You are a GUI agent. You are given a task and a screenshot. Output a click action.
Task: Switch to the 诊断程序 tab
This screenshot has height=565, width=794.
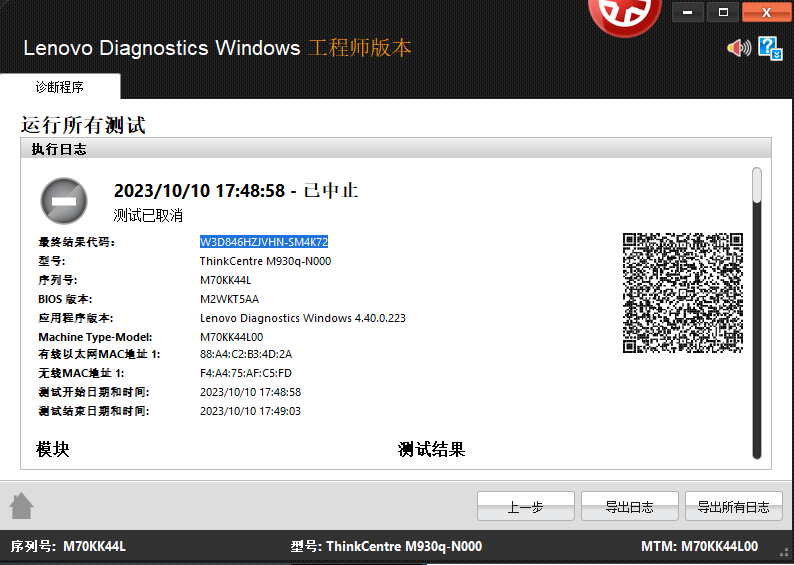click(x=60, y=87)
